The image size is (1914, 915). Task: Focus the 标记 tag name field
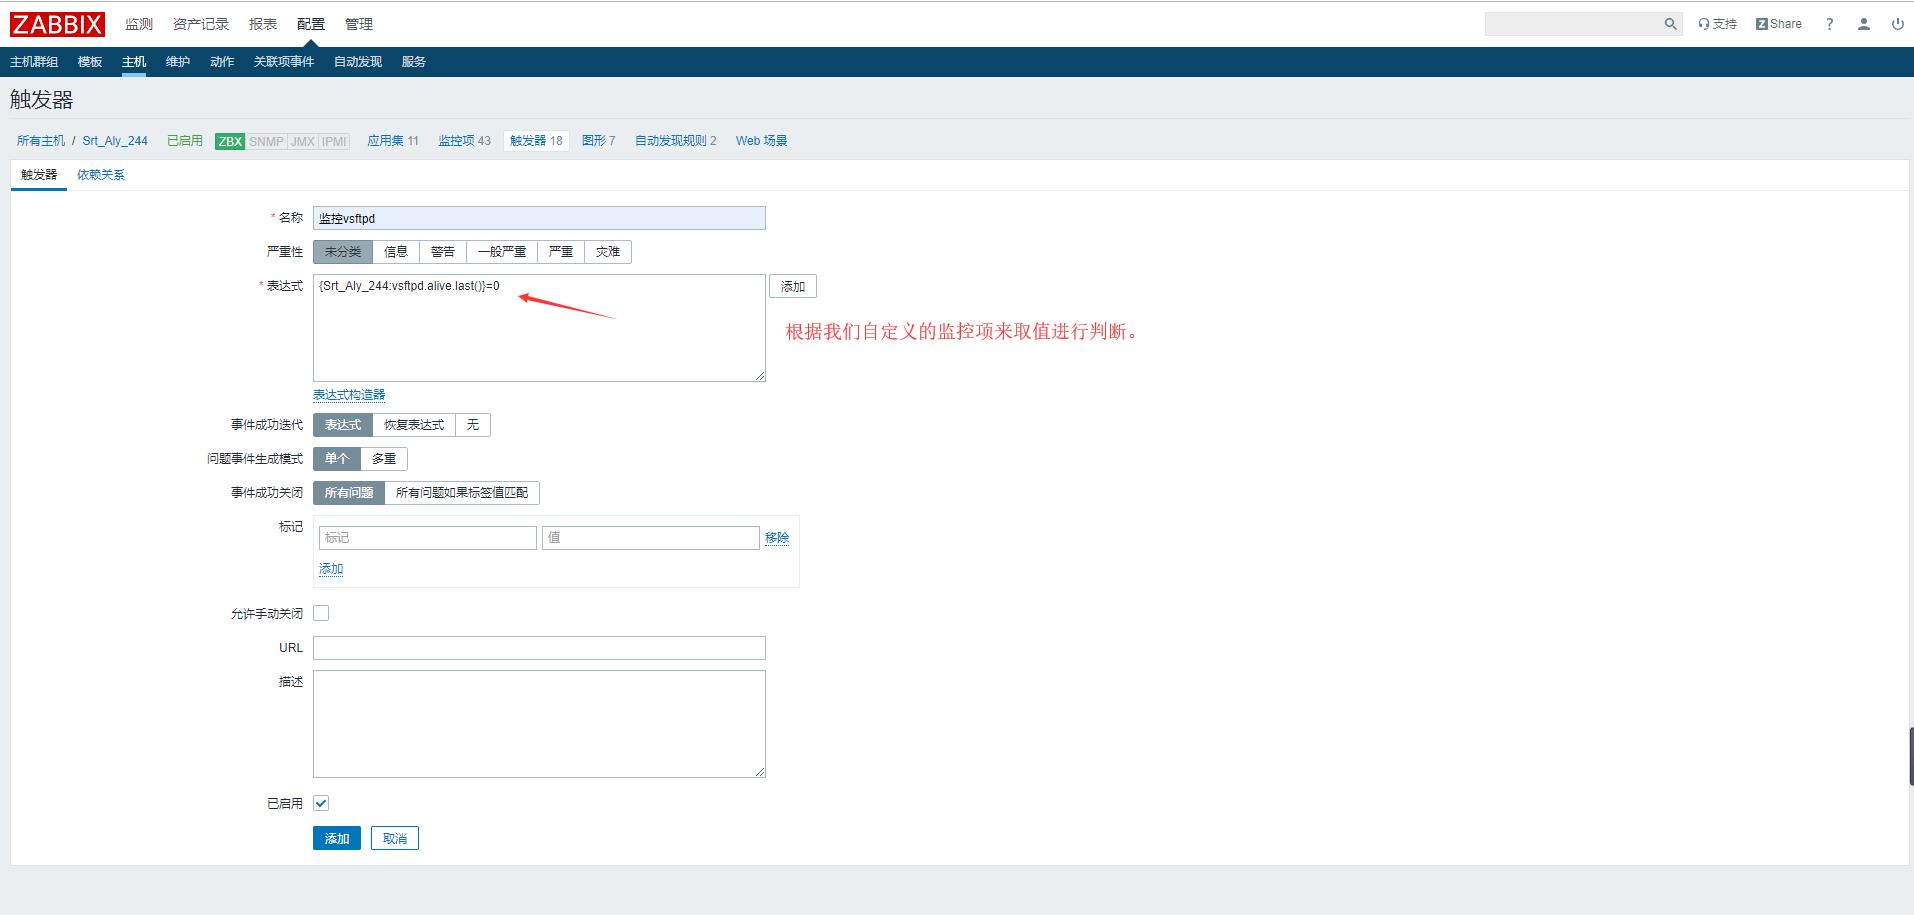(x=428, y=538)
